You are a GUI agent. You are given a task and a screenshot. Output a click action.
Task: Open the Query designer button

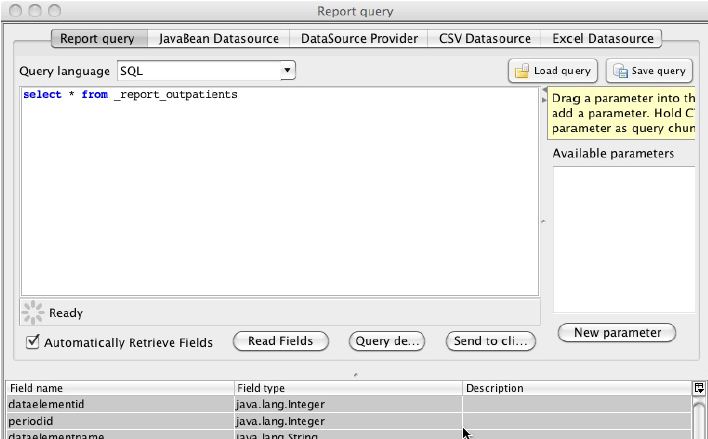pyautogui.click(x=387, y=341)
